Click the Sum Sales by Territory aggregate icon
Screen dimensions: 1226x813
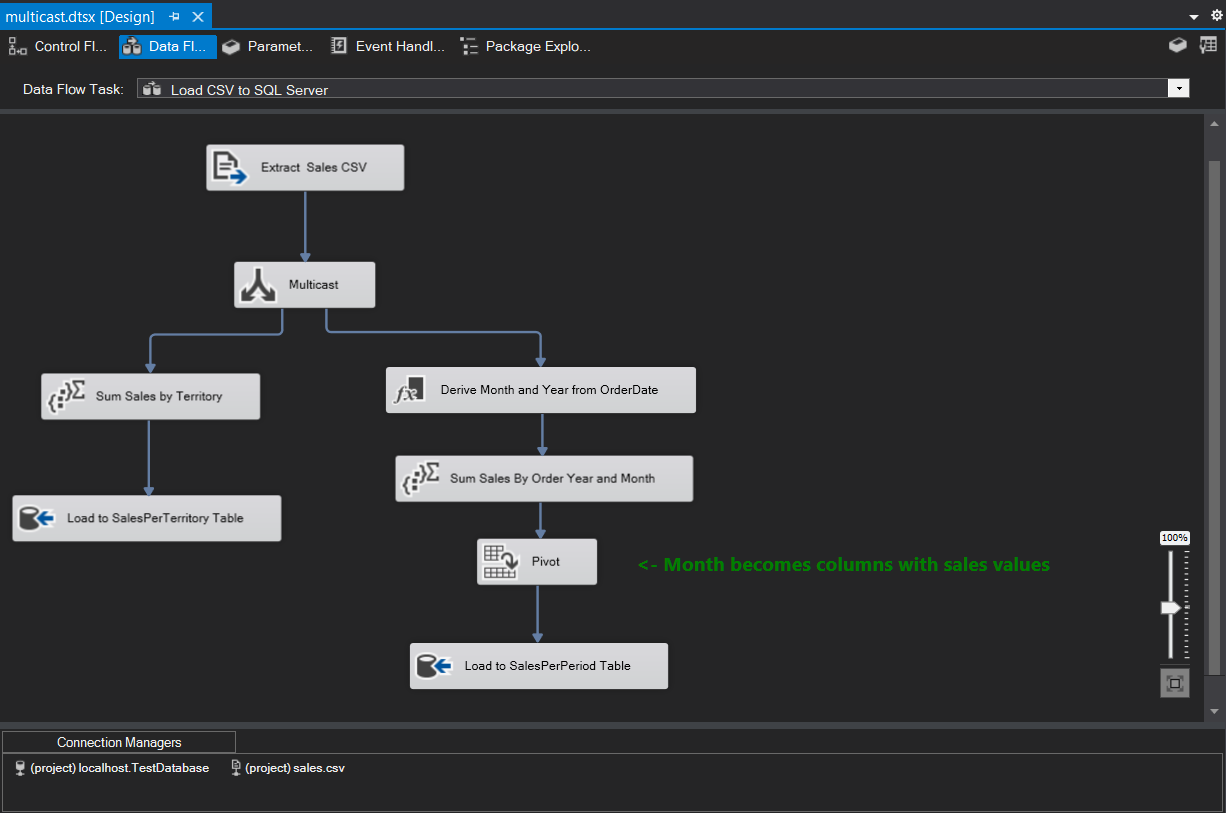(64, 395)
